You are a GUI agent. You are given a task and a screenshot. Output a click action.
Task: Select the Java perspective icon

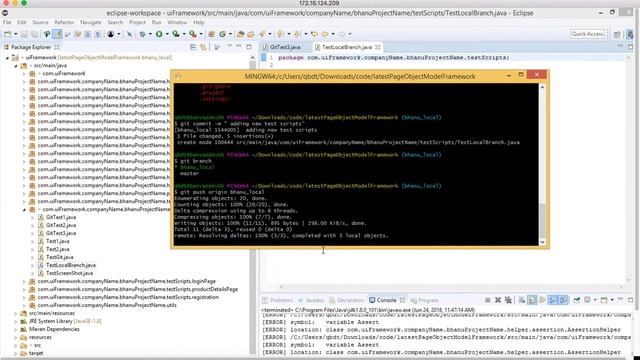630,34
